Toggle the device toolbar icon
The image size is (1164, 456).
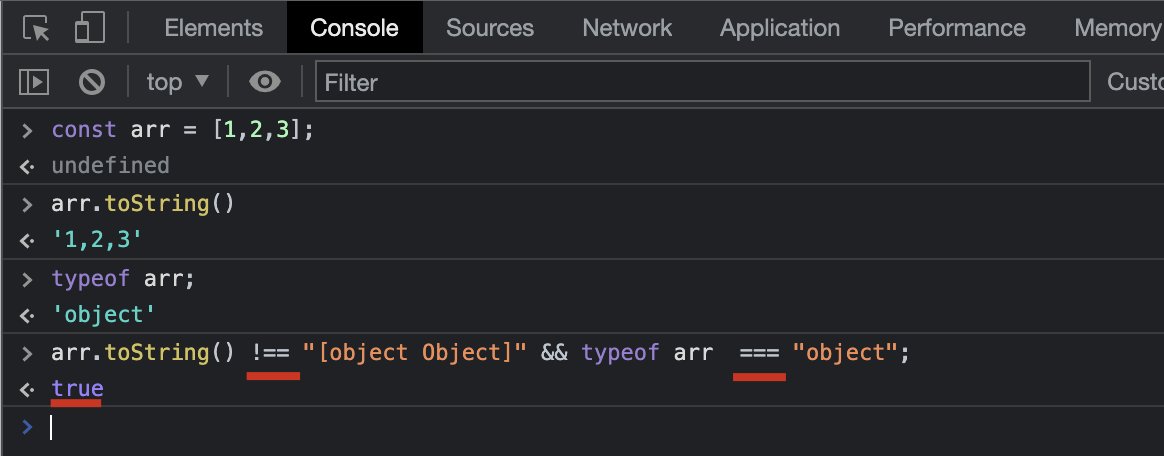click(x=90, y=28)
